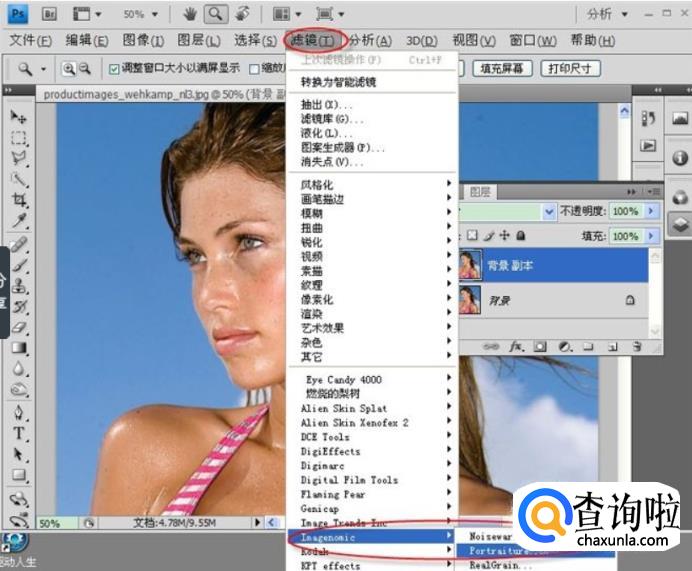The height and width of the screenshot is (571, 692).
Task: Click the 填充屏幕 button
Action: tap(502, 68)
